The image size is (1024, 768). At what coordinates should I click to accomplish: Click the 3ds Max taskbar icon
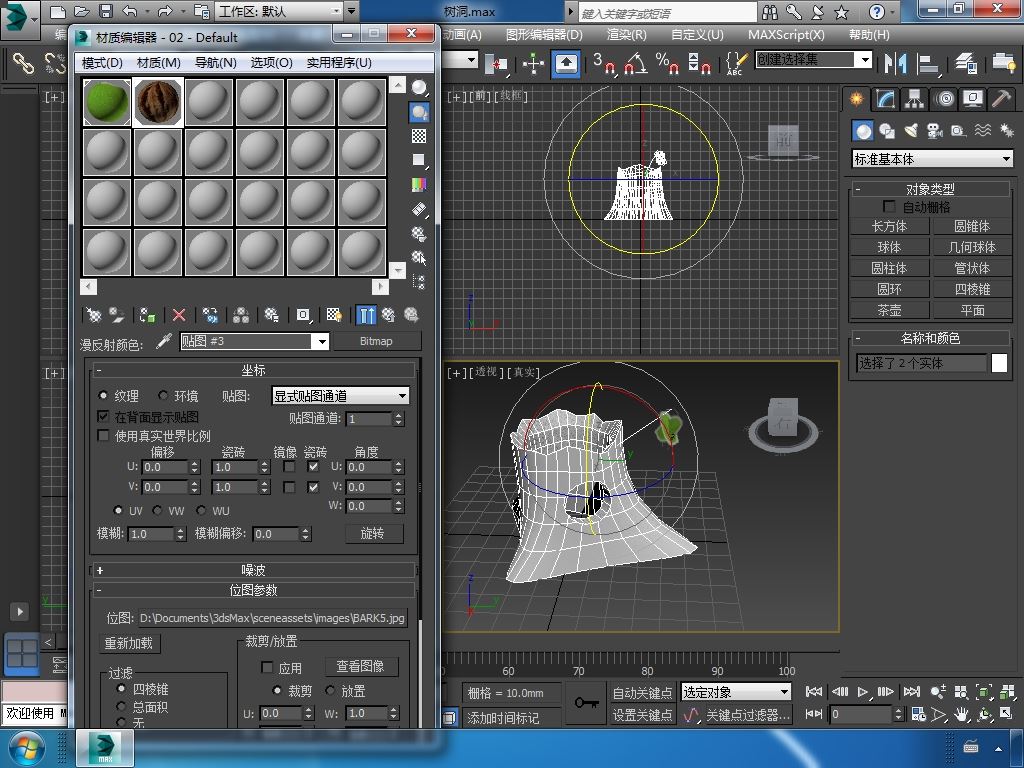pos(105,748)
